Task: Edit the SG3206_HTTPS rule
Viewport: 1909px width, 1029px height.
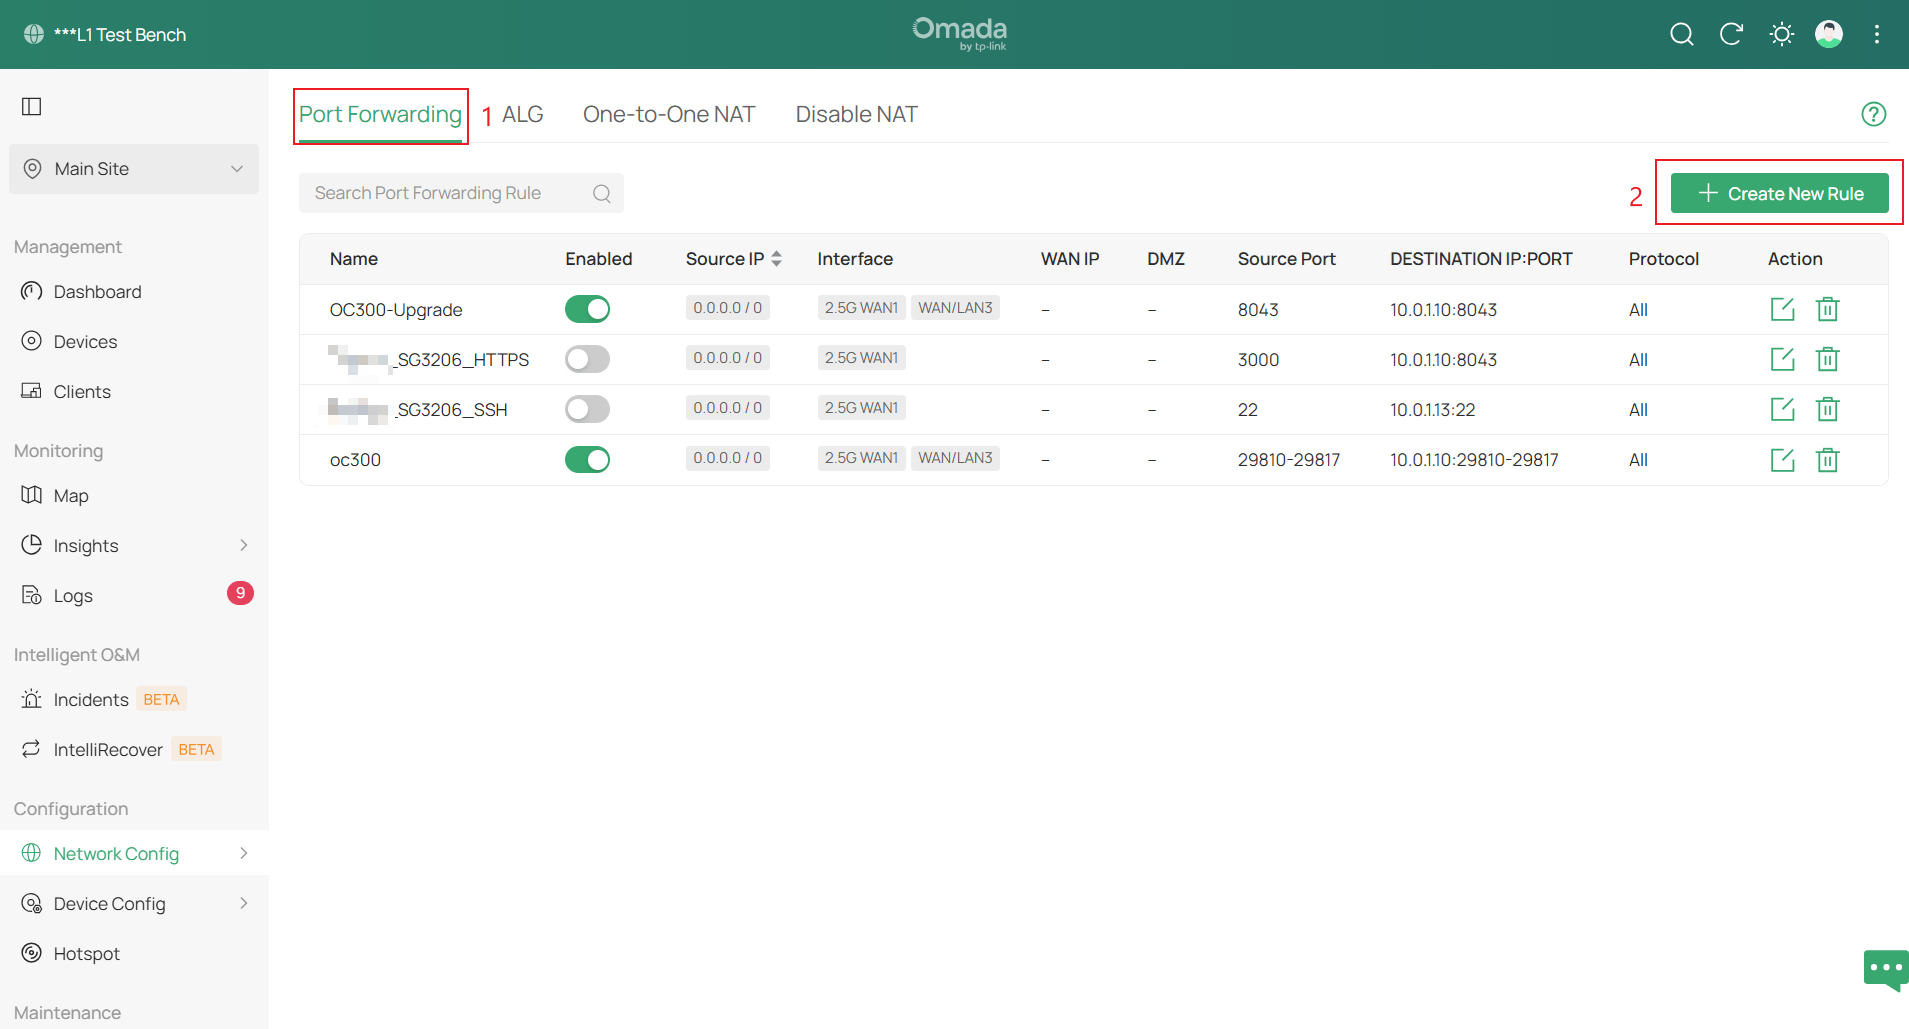Action: pos(1782,359)
